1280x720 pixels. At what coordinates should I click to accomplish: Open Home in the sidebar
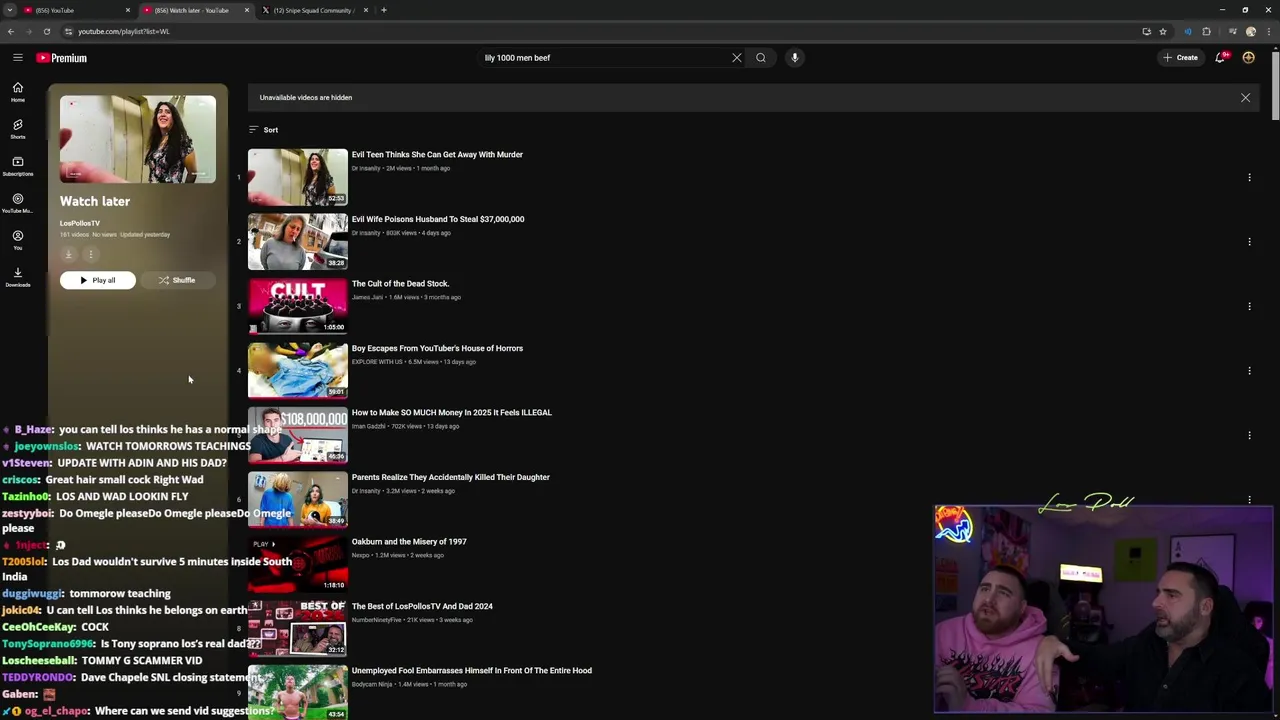pos(17,92)
